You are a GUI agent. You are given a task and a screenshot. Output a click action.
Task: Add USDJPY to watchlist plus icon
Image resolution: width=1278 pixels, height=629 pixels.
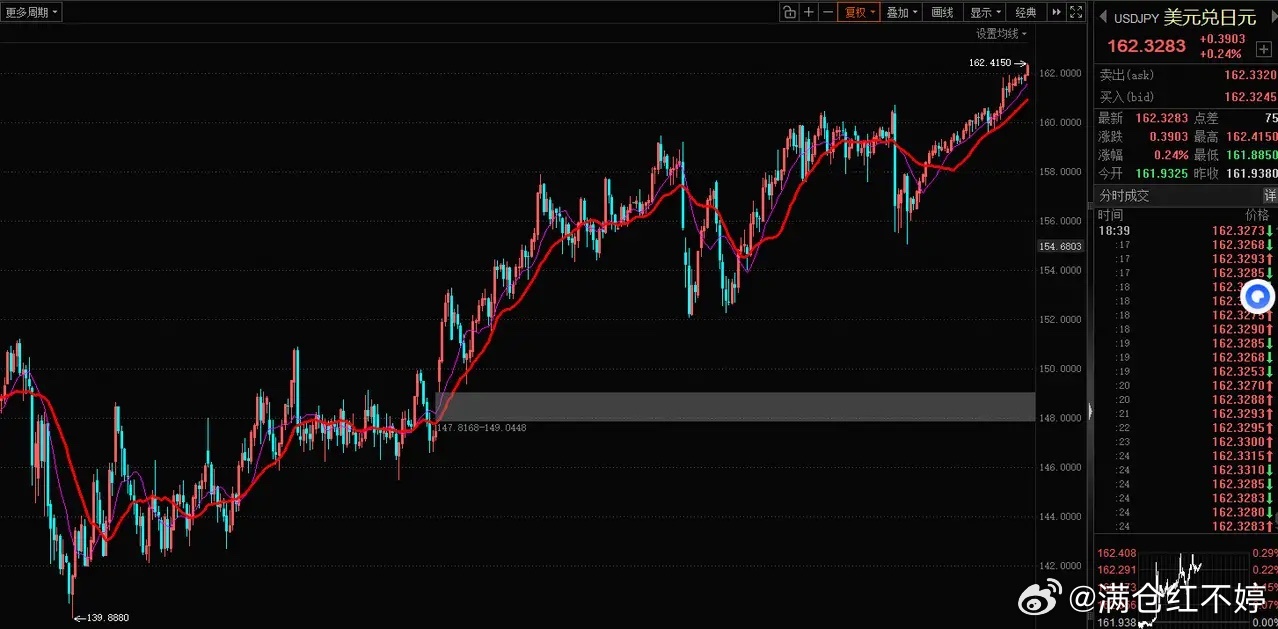click(x=1264, y=48)
